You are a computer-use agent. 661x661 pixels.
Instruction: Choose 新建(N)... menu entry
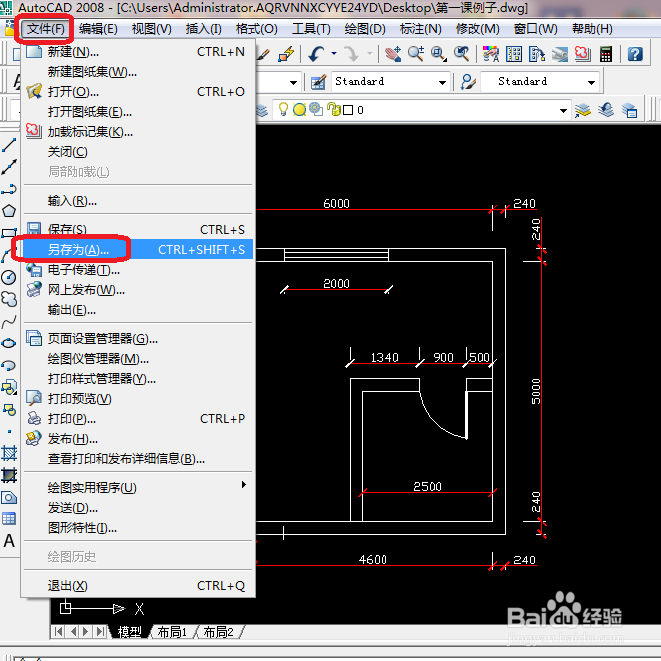tap(138, 51)
